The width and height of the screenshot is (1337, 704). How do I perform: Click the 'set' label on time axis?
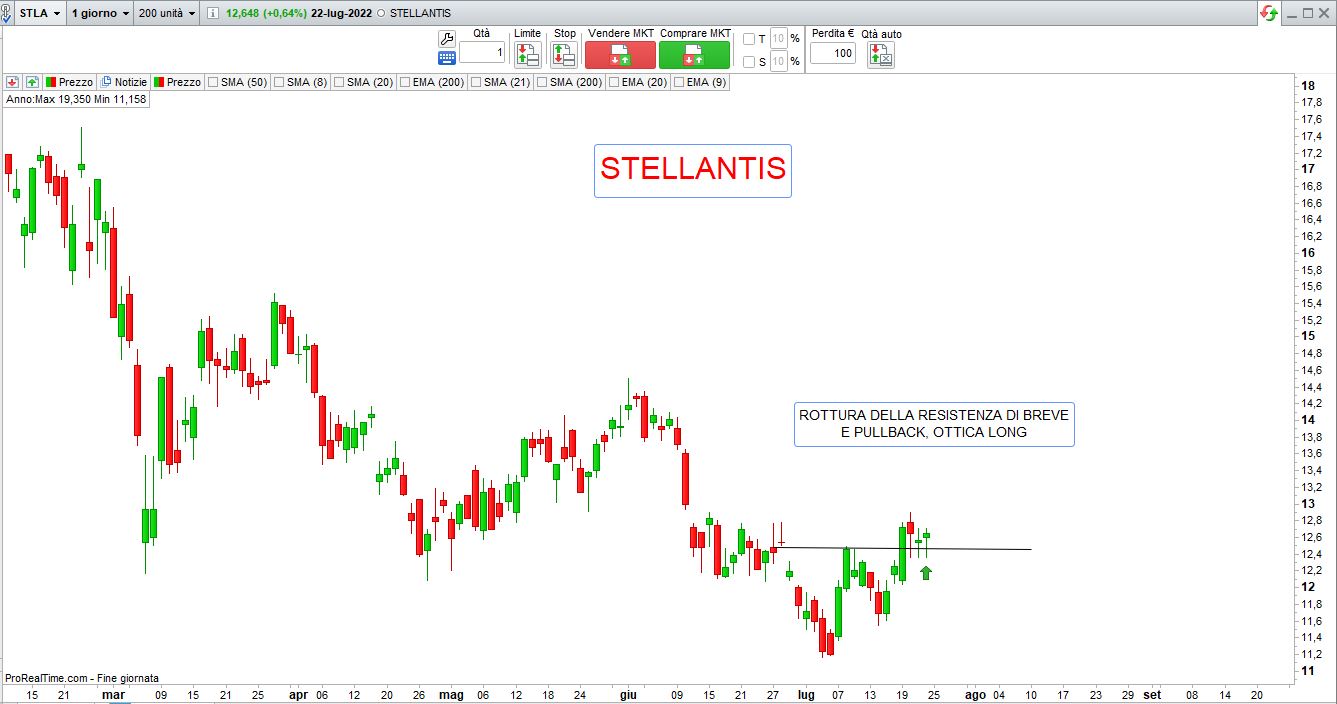1152,694
